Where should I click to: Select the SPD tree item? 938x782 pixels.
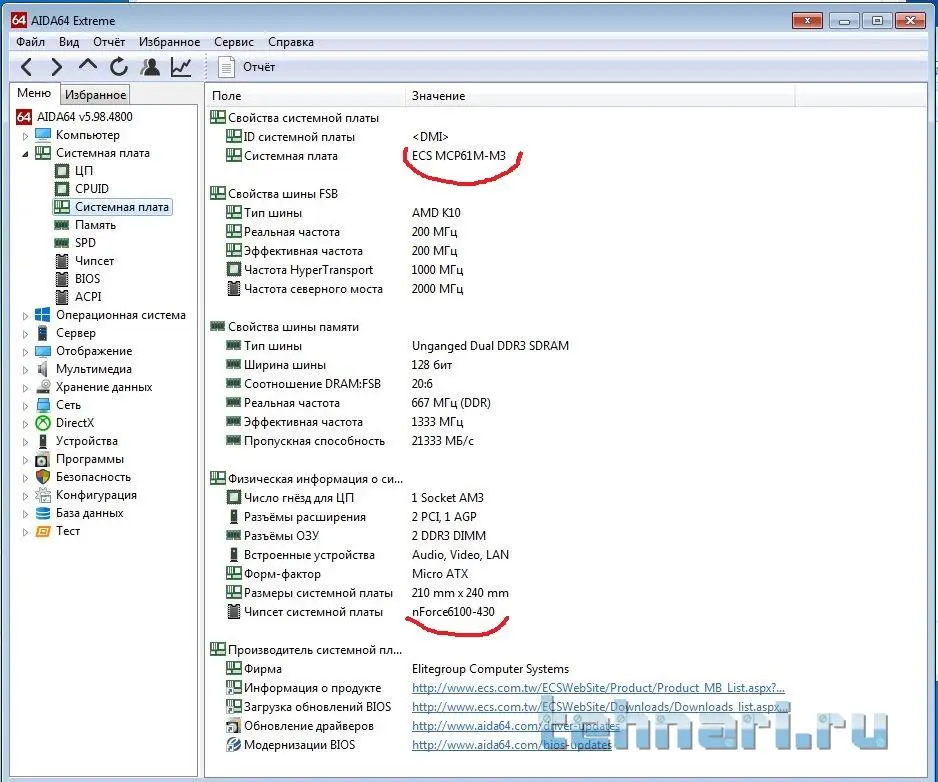(x=85, y=243)
